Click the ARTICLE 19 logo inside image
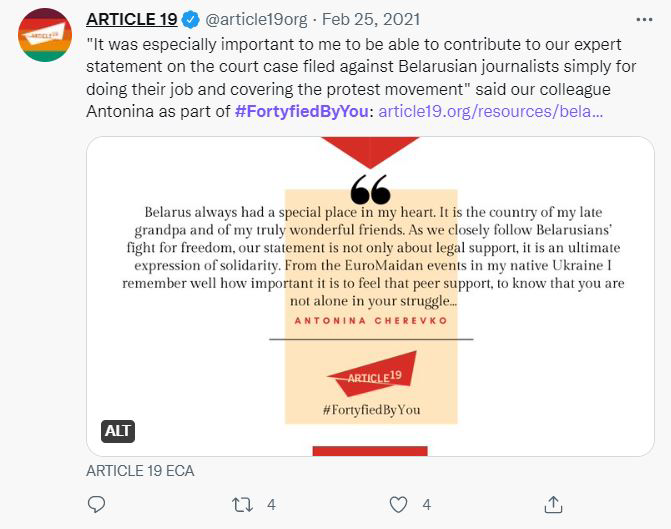Viewport: 671px width, 529px height. (x=371, y=378)
